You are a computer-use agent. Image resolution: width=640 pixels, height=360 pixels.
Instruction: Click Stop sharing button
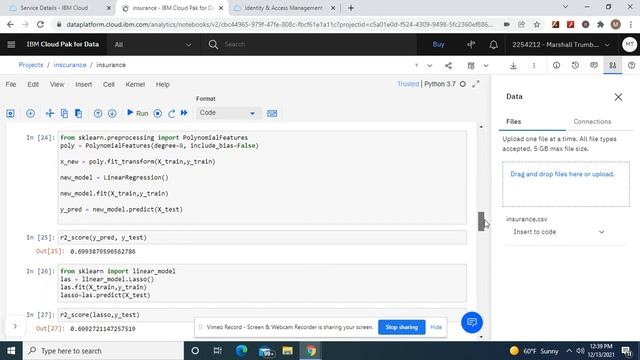pyautogui.click(x=402, y=327)
